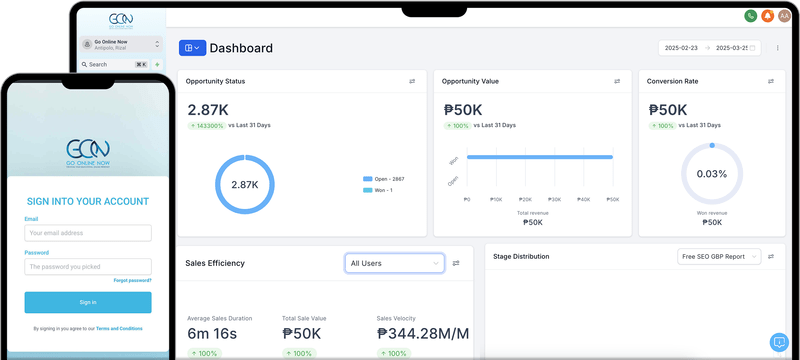Click the filter icon on Opportunity Status card
This screenshot has width=800, height=360.
coord(412,81)
